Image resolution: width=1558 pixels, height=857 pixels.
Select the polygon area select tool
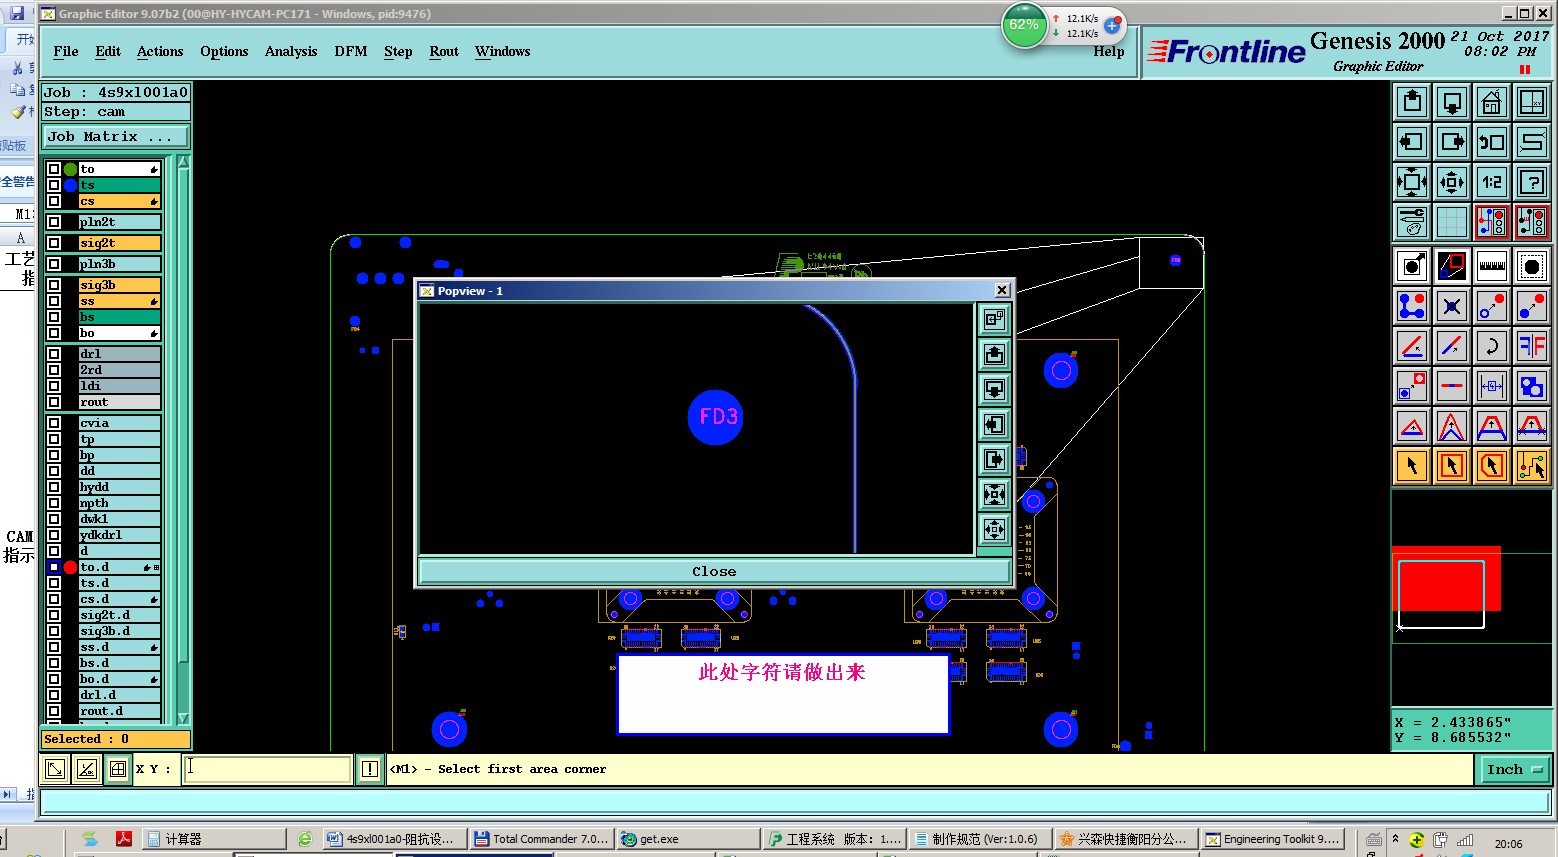click(1492, 465)
